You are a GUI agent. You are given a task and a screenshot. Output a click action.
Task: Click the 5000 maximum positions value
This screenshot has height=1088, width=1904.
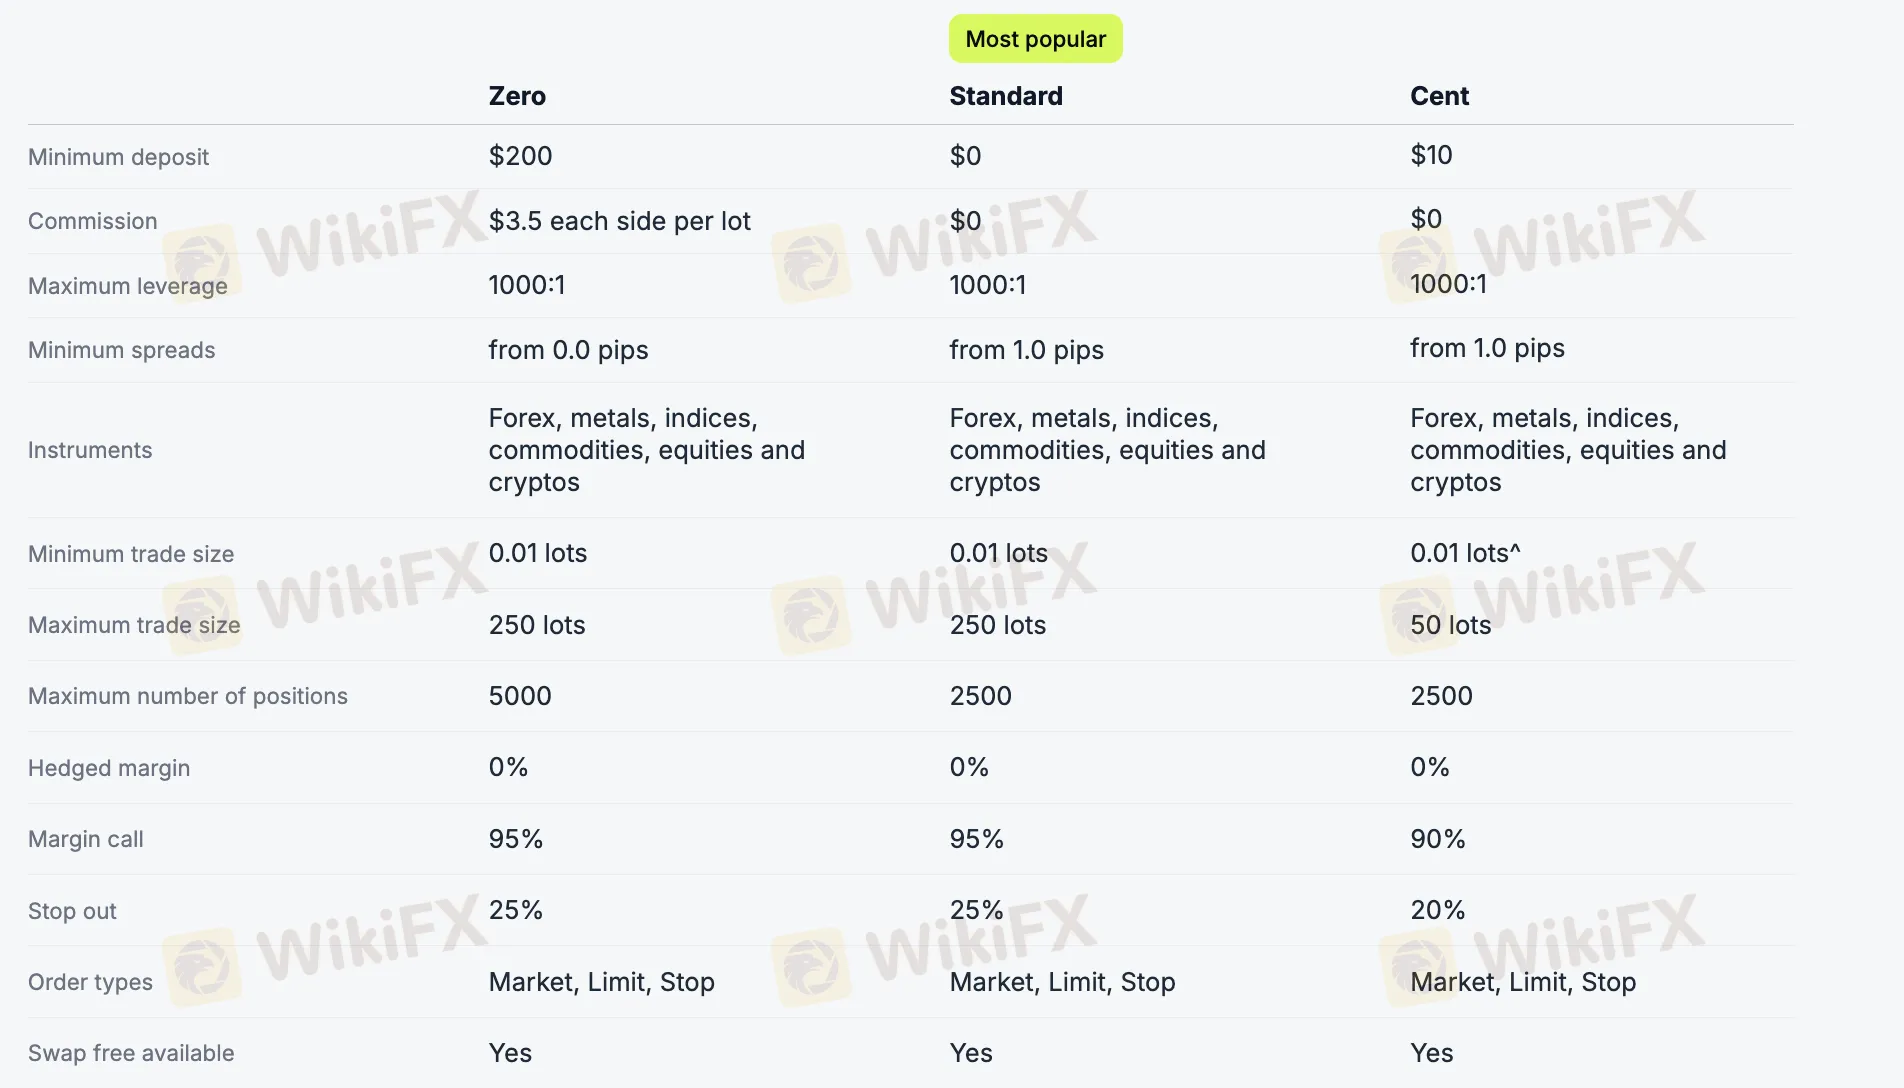(x=520, y=696)
